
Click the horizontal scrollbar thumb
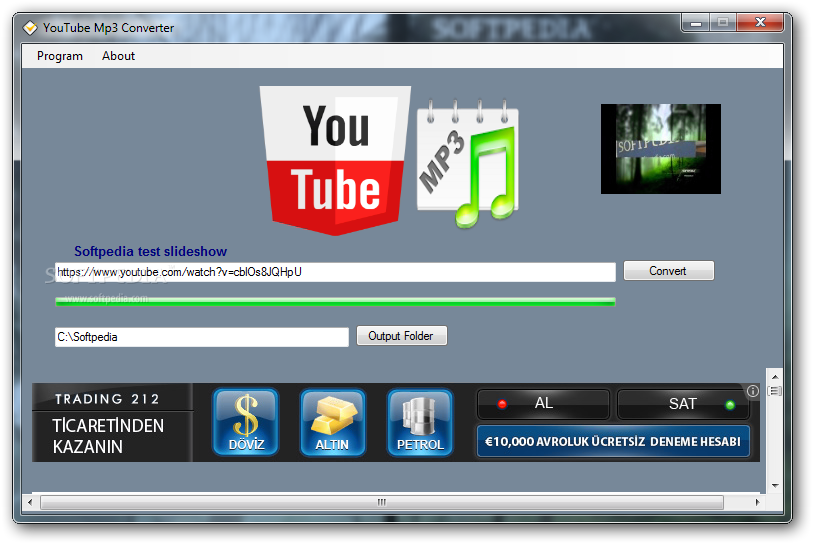(382, 502)
